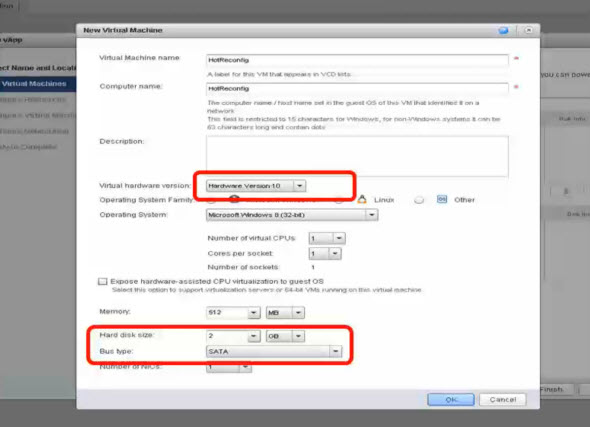Click the Bus type label
Screen dimensions: 590x427
coord(116,351)
